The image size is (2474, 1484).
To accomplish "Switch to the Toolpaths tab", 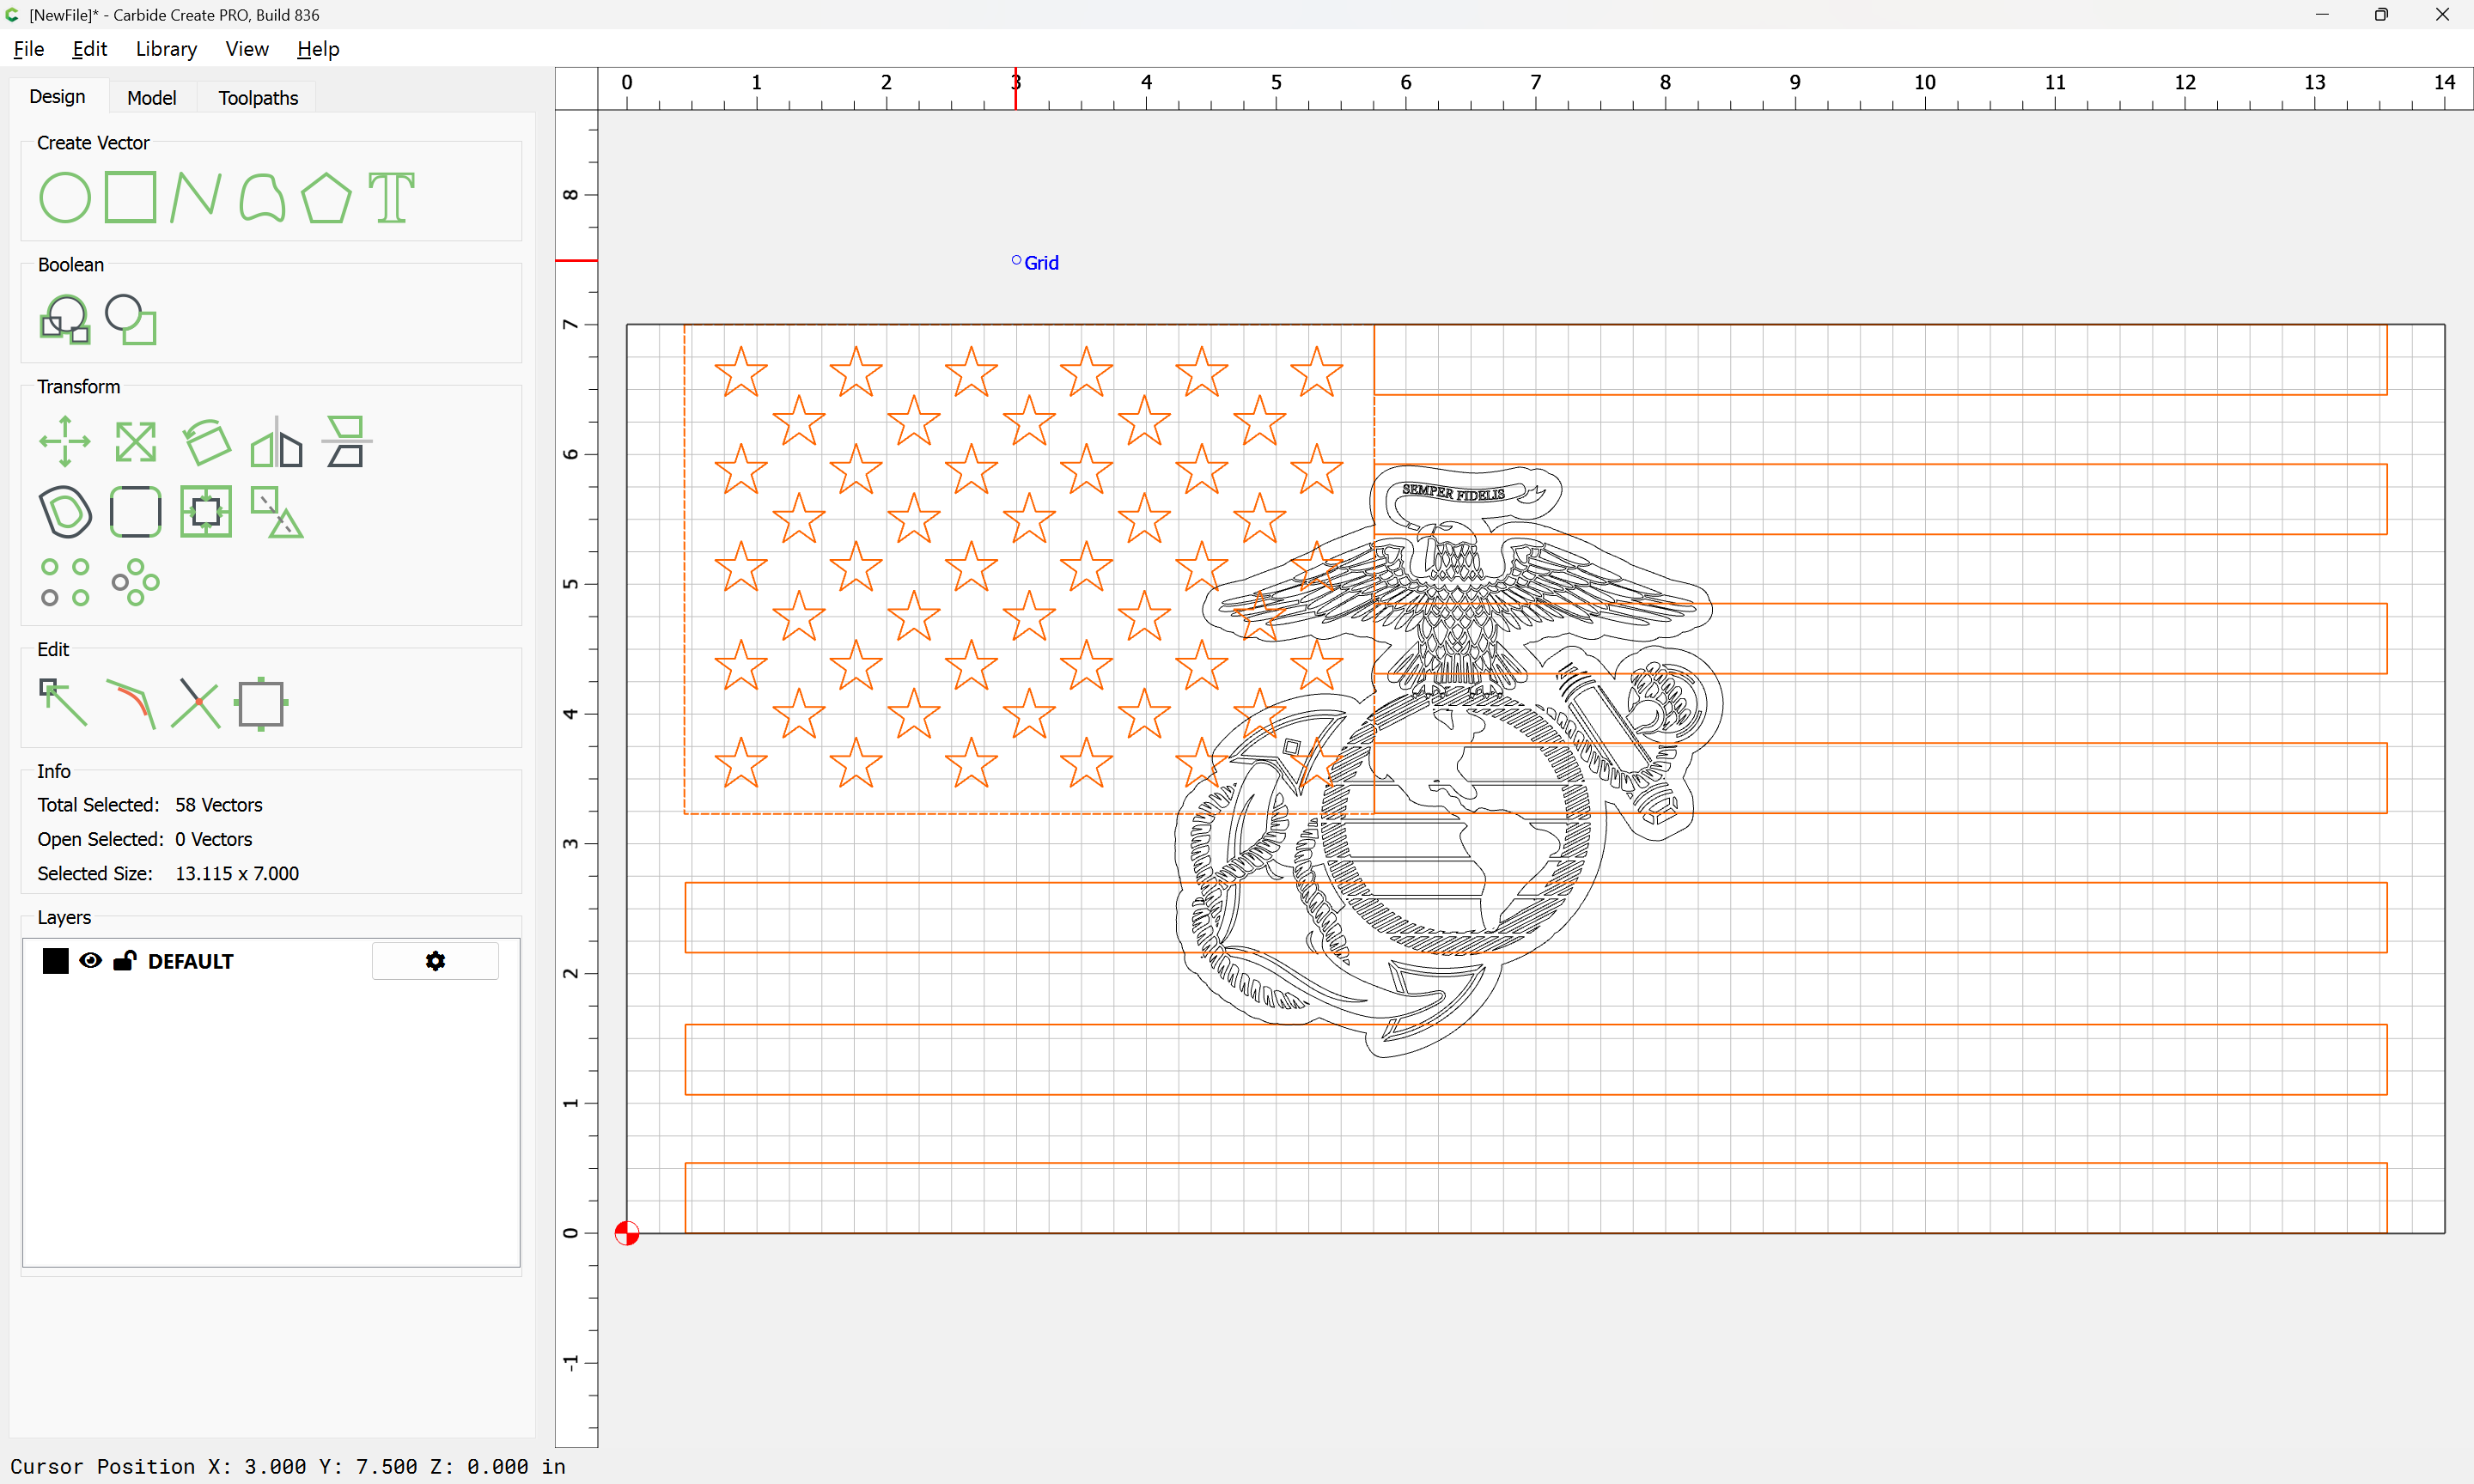I will [258, 98].
